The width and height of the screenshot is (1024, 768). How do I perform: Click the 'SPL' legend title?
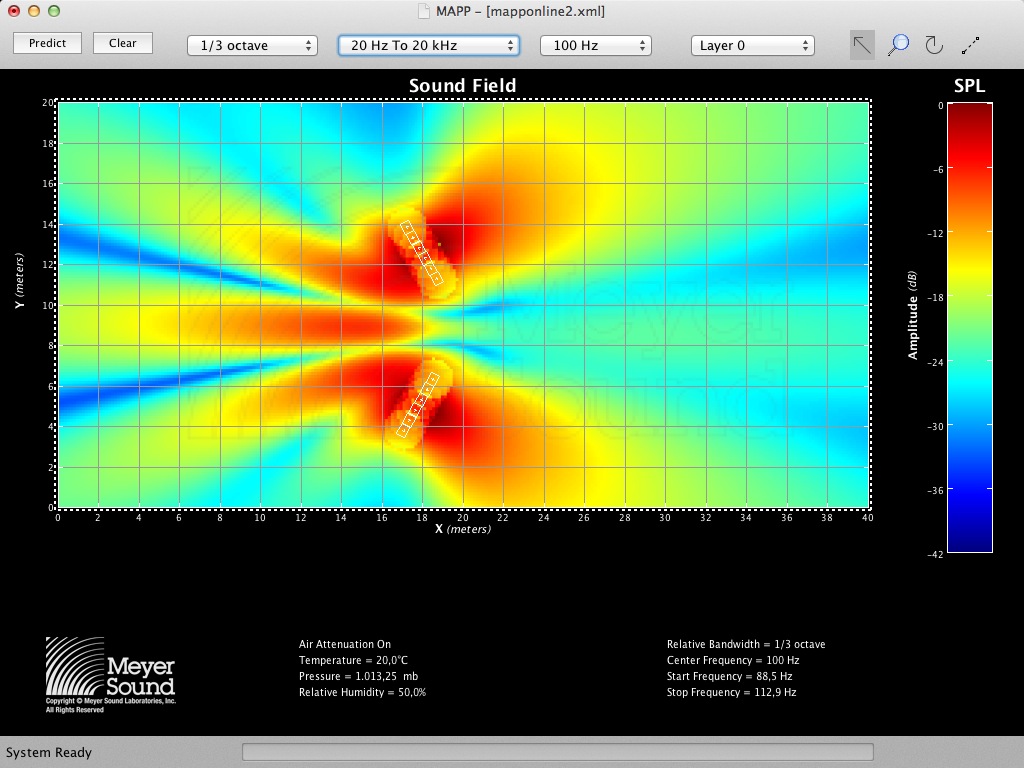click(969, 86)
